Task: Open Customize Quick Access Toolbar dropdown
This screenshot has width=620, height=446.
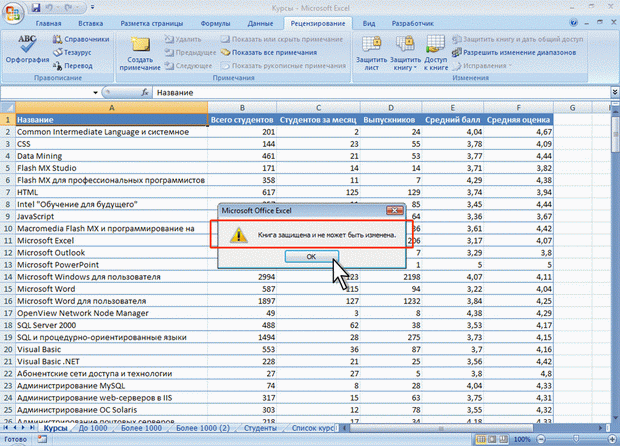Action: [93, 7]
